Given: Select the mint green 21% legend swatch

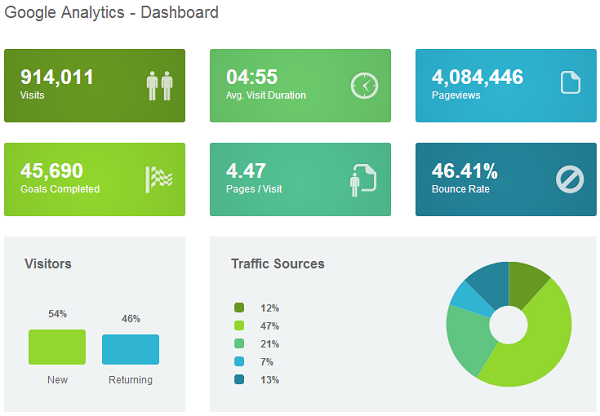Looking at the screenshot, I should pyautogui.click(x=239, y=344).
